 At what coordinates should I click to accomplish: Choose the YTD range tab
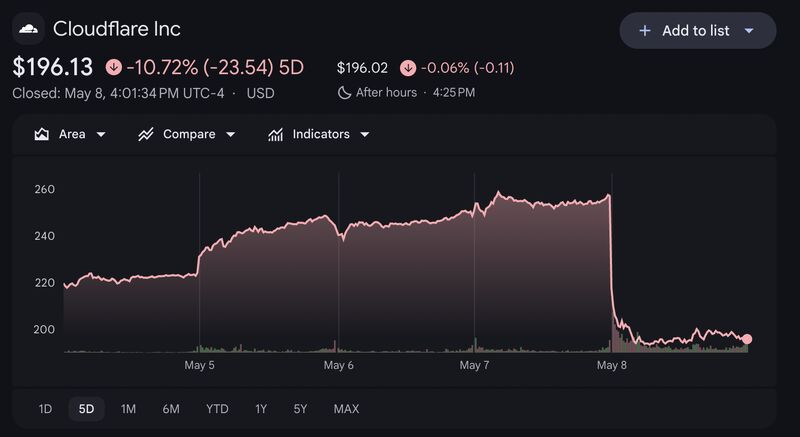pyautogui.click(x=217, y=409)
